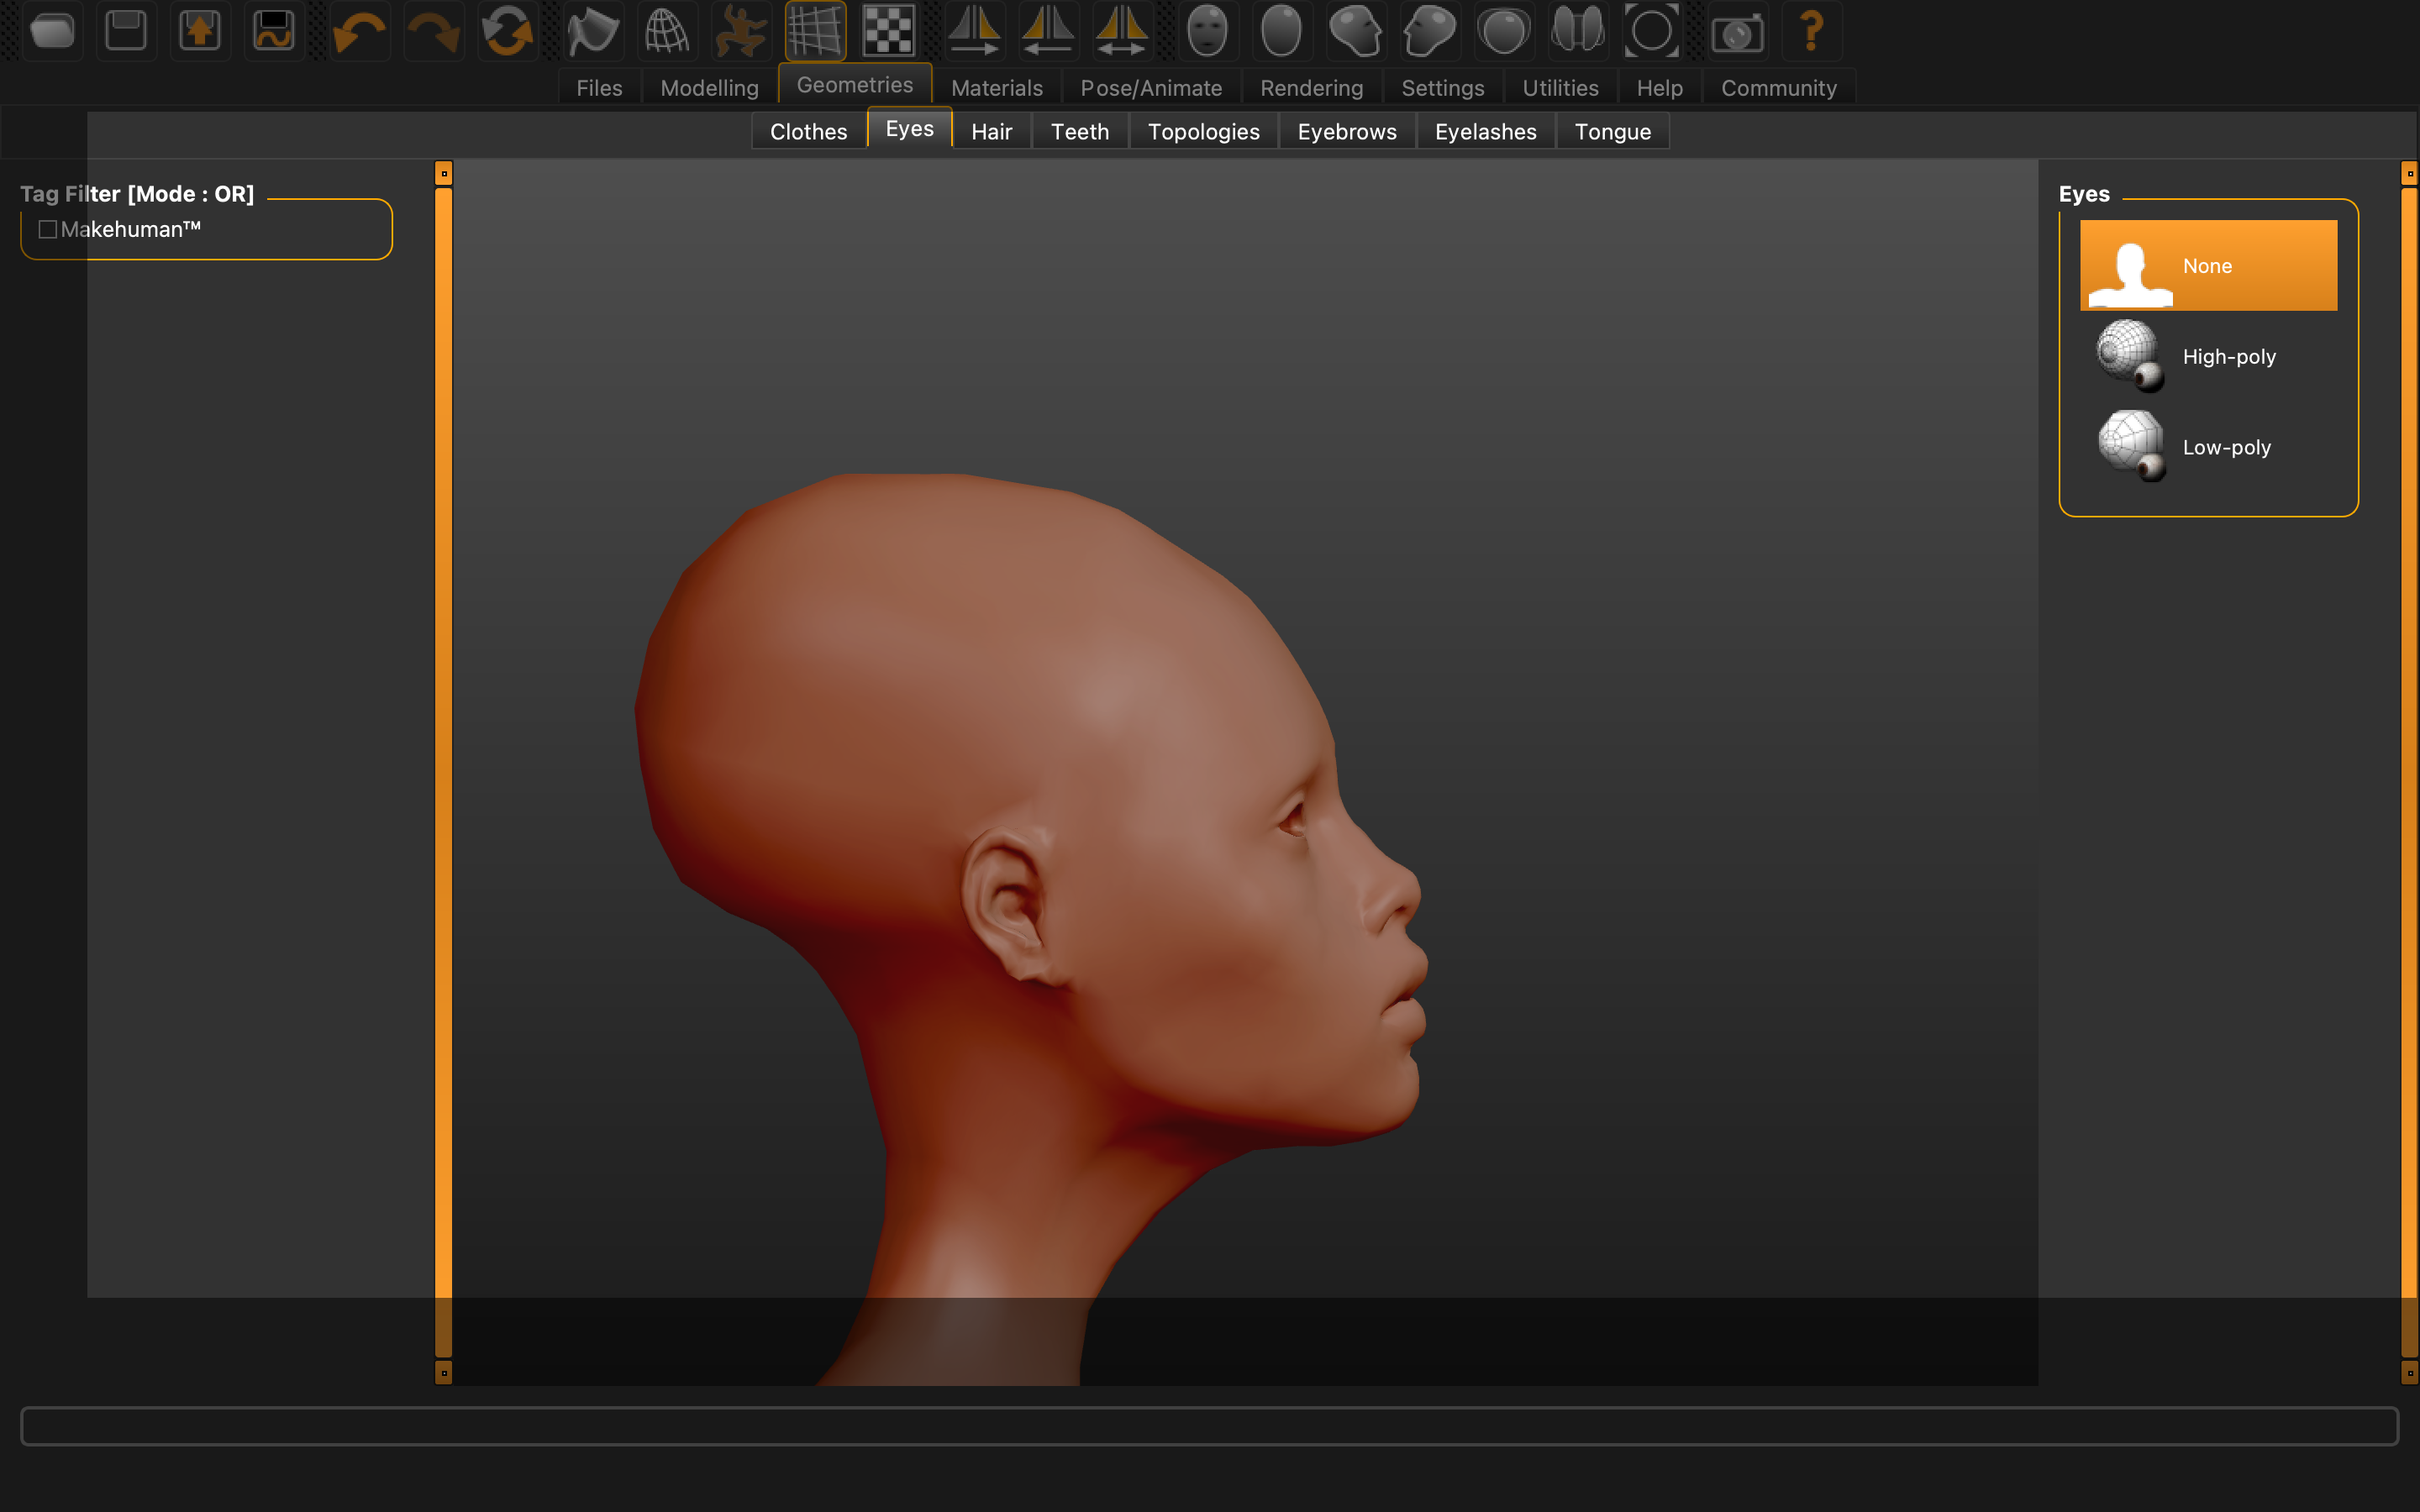Image resolution: width=2420 pixels, height=1512 pixels.
Task: Enable the Makehuman tag filter checkbox
Action: (47, 230)
